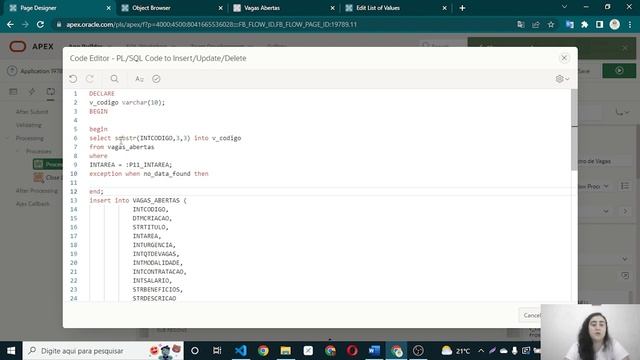The image size is (640, 360).
Task: Open Opera browser from taskbar
Action: coord(352,351)
